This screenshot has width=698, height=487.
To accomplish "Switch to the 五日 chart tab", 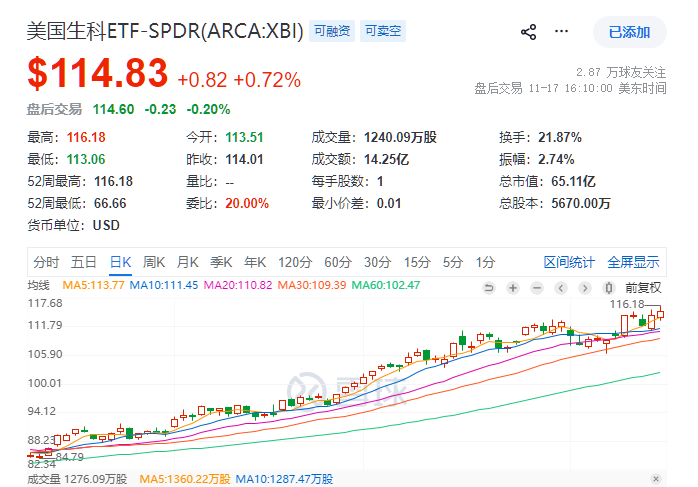I will click(84, 262).
